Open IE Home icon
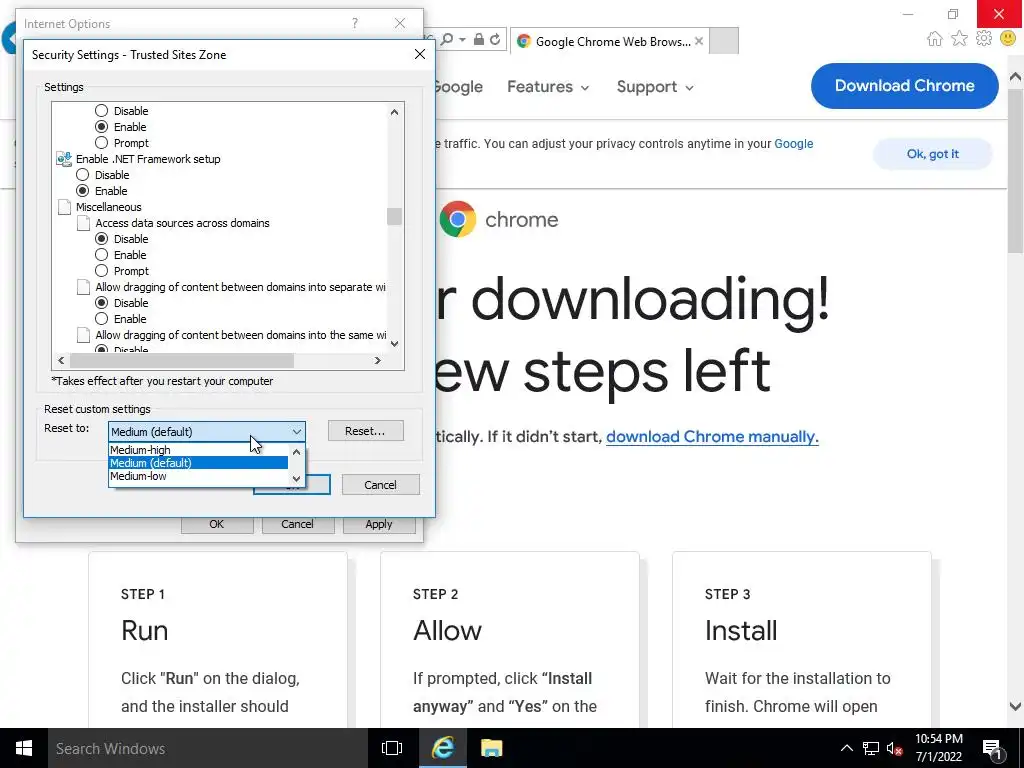The height and width of the screenshot is (768, 1024). [x=935, y=39]
